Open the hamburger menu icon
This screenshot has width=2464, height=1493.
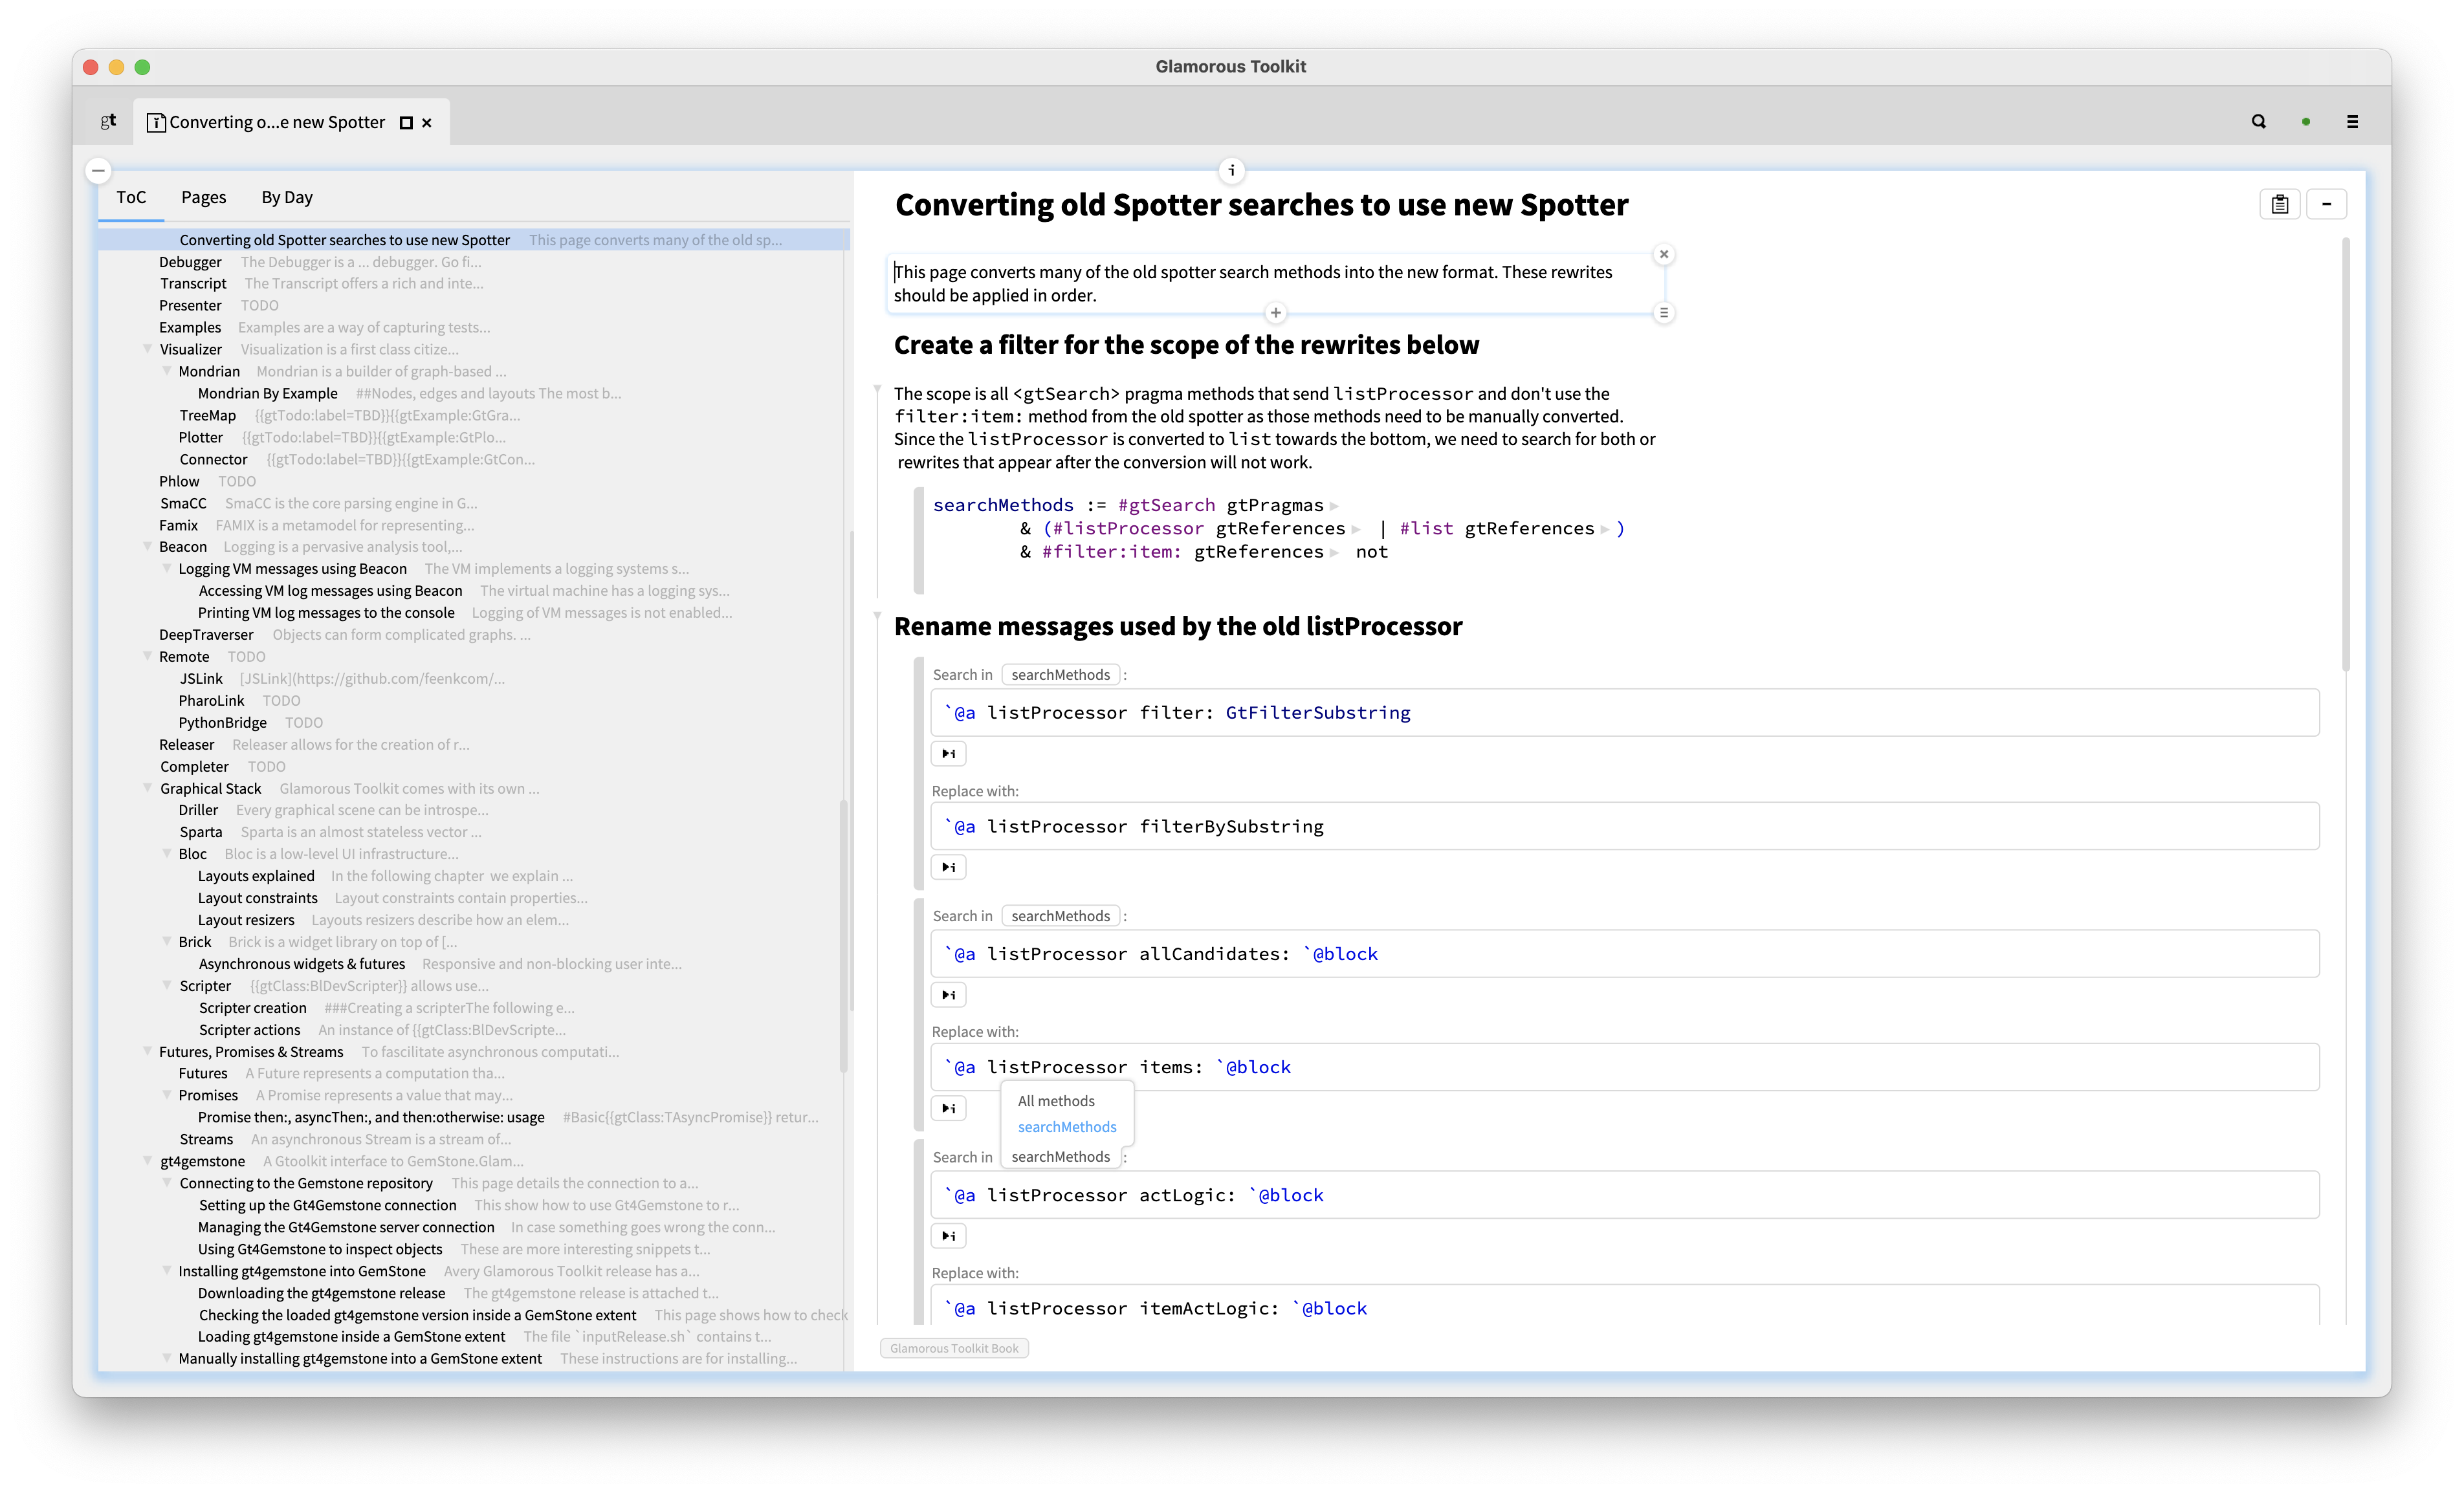(2352, 121)
